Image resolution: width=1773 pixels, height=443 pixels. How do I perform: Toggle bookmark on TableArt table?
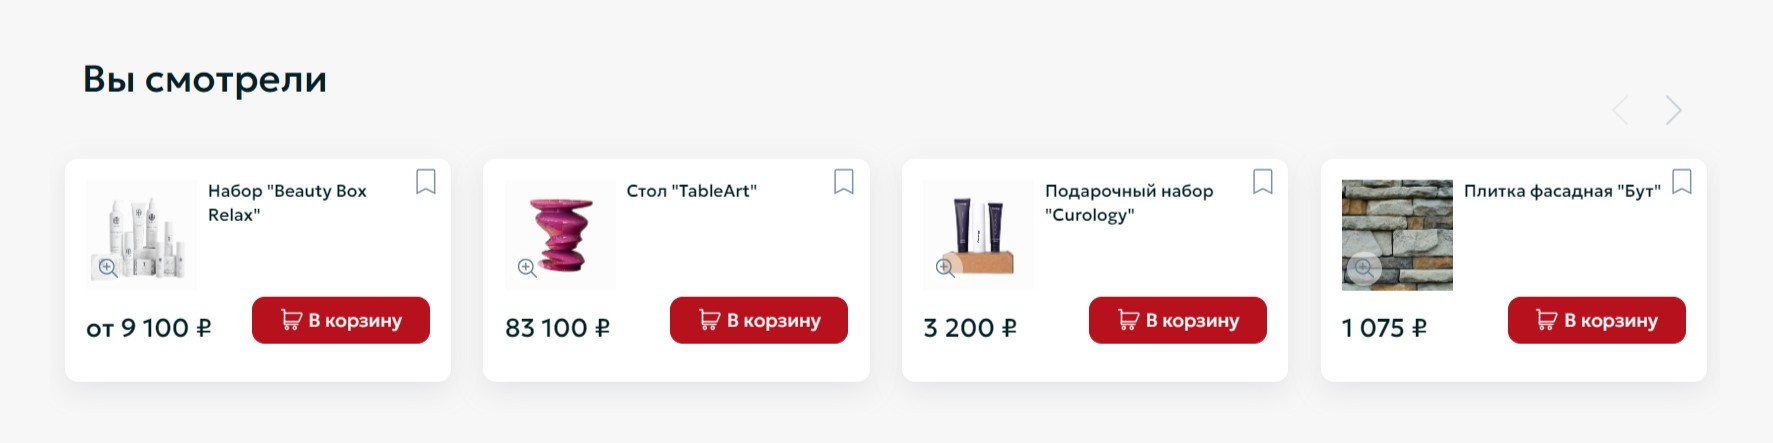pos(844,182)
